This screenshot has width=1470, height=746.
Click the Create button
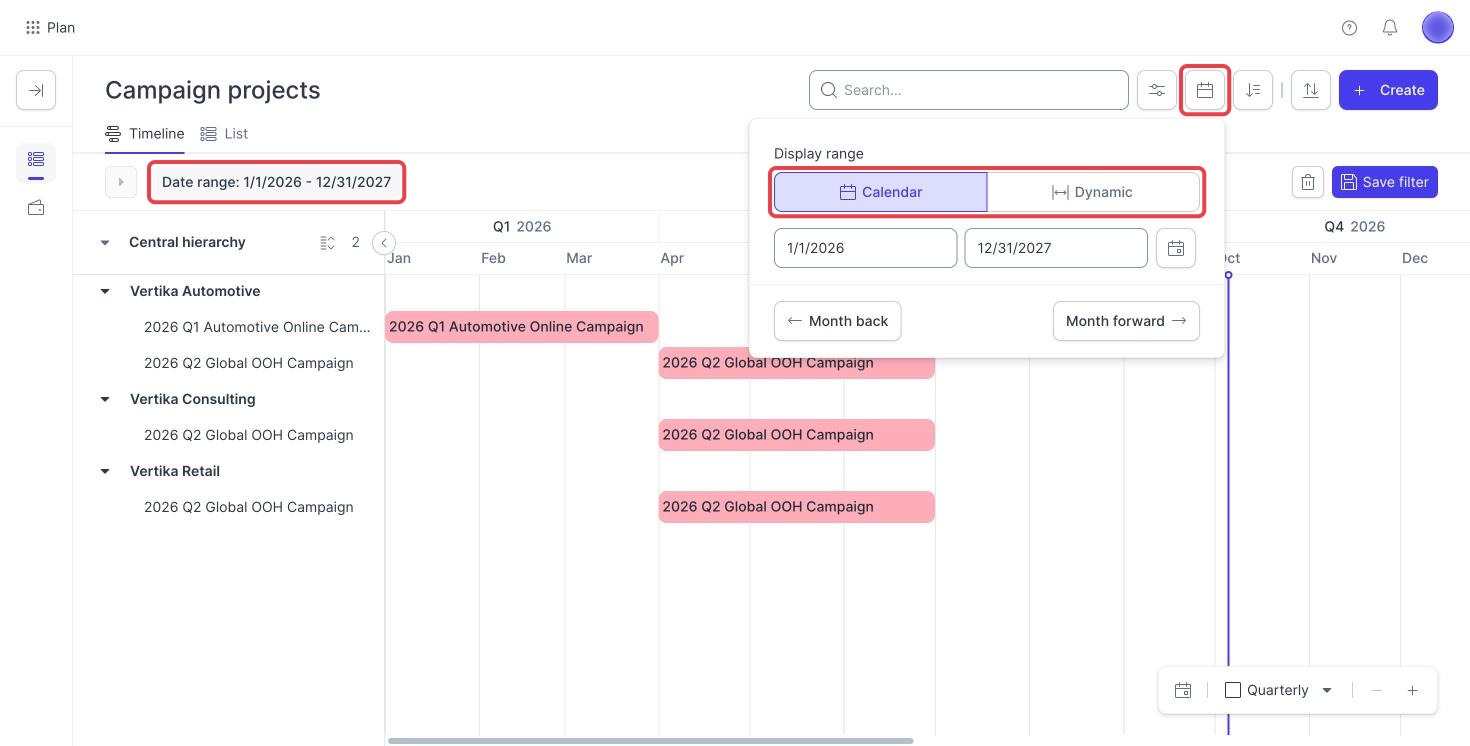(1388, 90)
